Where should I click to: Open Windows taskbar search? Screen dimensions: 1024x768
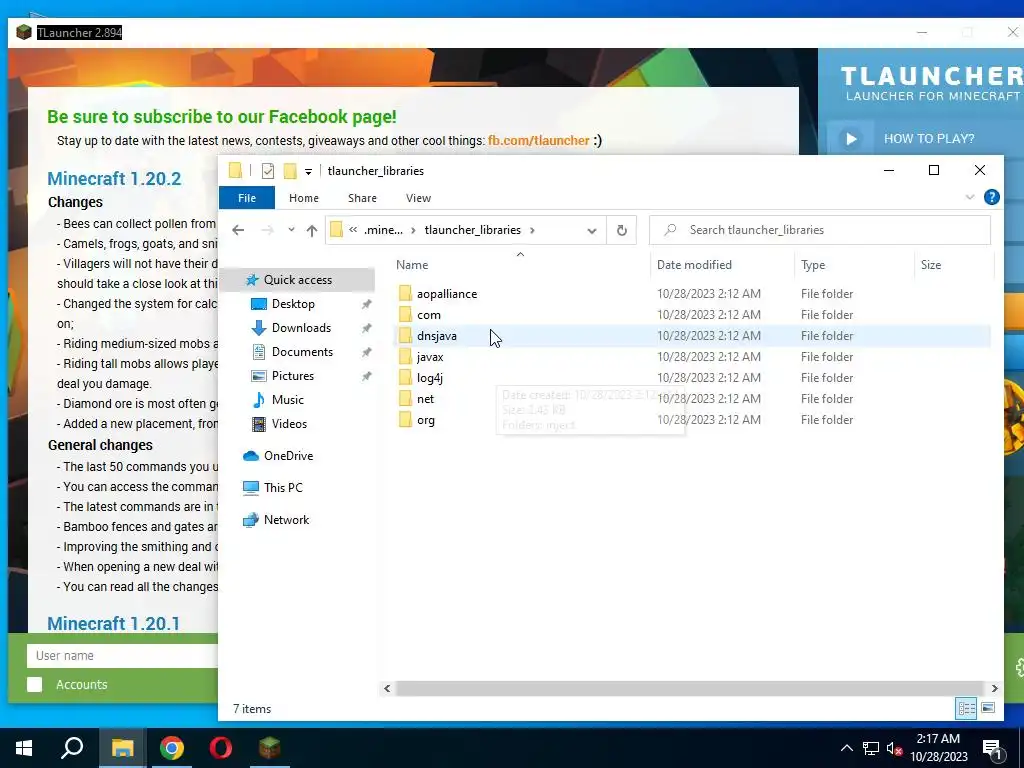point(72,748)
